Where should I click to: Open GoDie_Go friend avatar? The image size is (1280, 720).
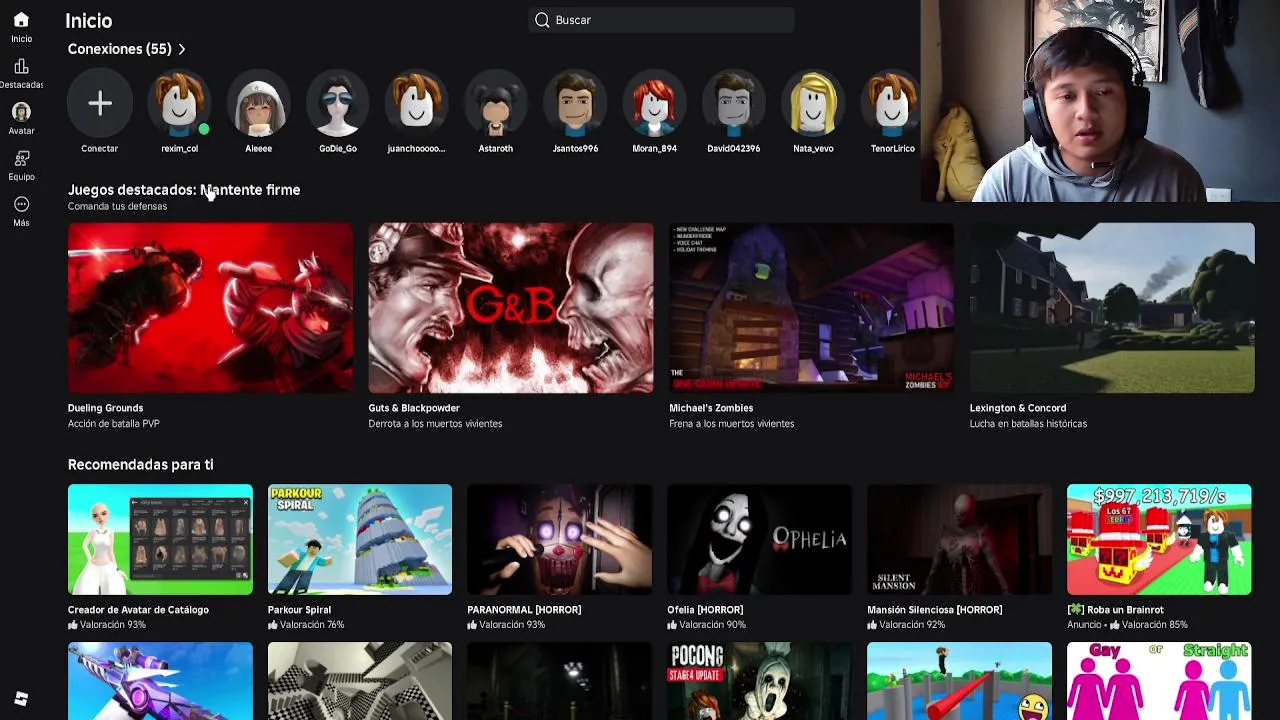pyautogui.click(x=338, y=104)
